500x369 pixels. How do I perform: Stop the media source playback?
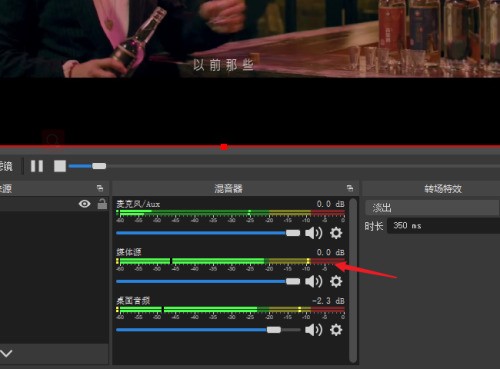60,166
